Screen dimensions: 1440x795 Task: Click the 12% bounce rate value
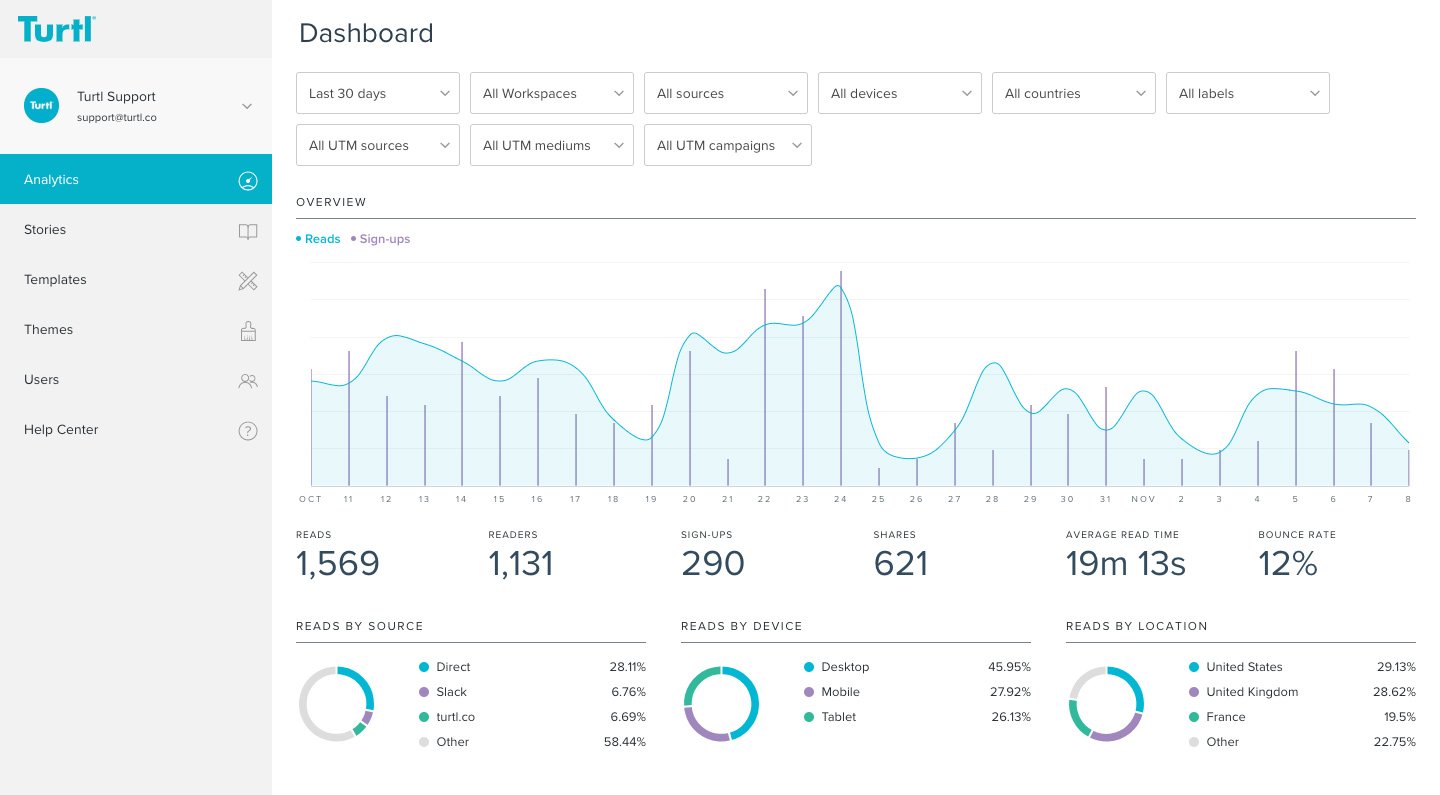point(1288,564)
